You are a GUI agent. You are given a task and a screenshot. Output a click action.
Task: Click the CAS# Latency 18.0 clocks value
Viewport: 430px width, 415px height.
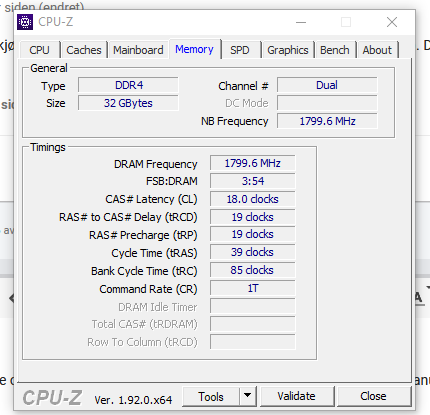253,199
